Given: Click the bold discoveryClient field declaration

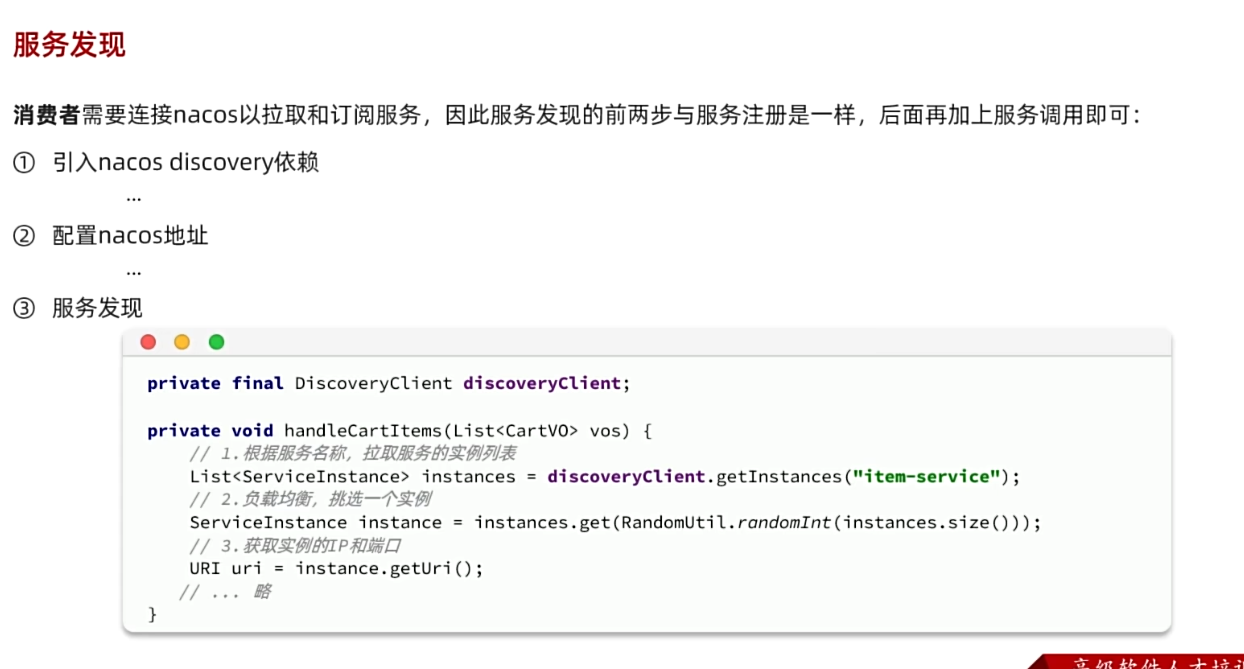Looking at the screenshot, I should [x=542, y=383].
